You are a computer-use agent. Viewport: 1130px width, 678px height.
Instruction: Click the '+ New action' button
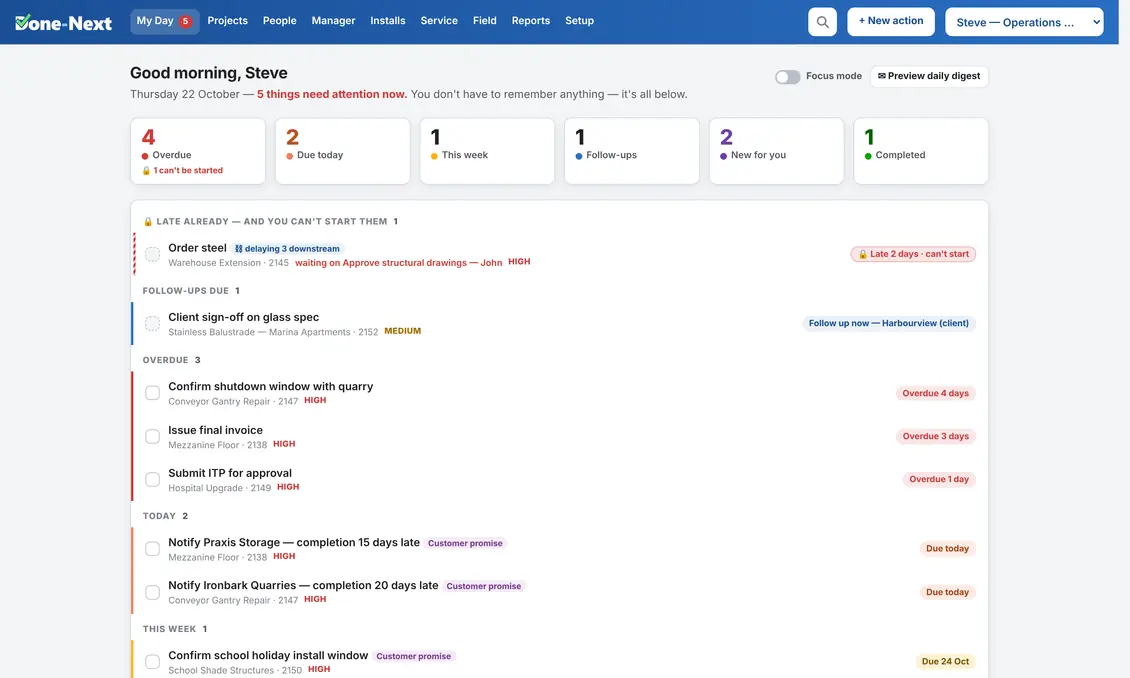(x=891, y=22)
